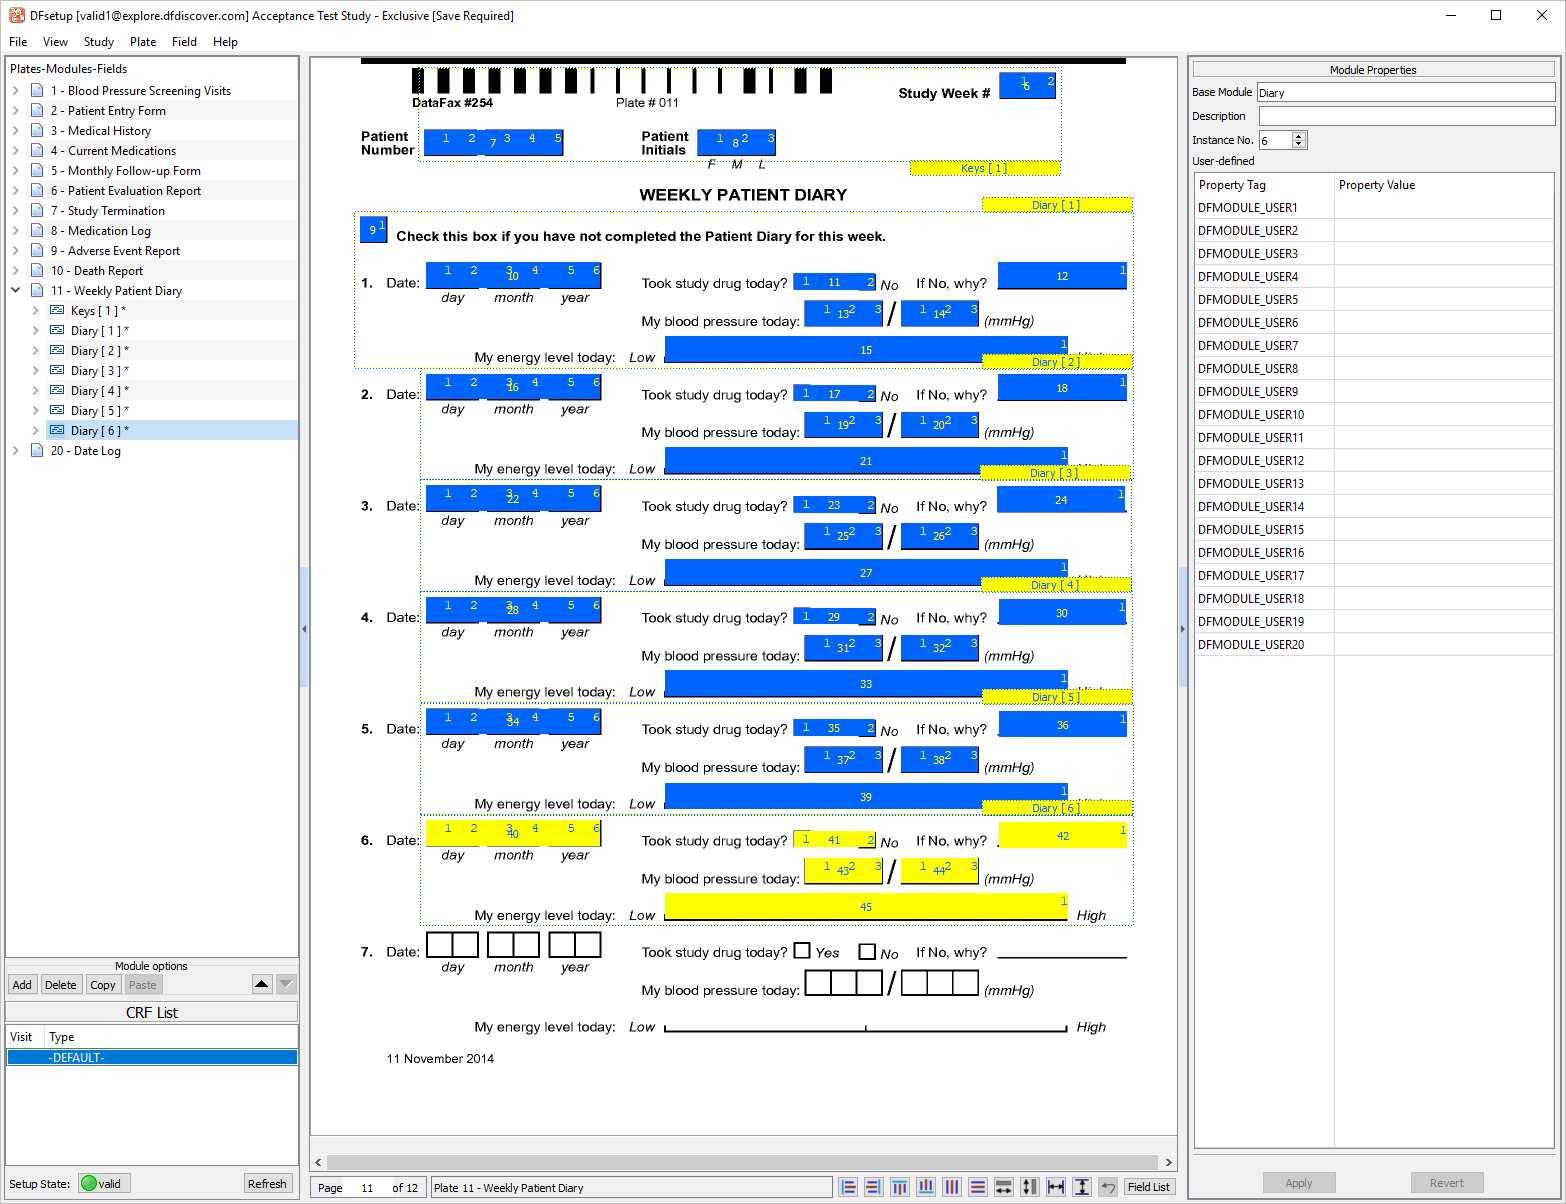Image resolution: width=1566 pixels, height=1204 pixels.
Task: Tick the diary not completed checkbox field
Action: [x=373, y=230]
